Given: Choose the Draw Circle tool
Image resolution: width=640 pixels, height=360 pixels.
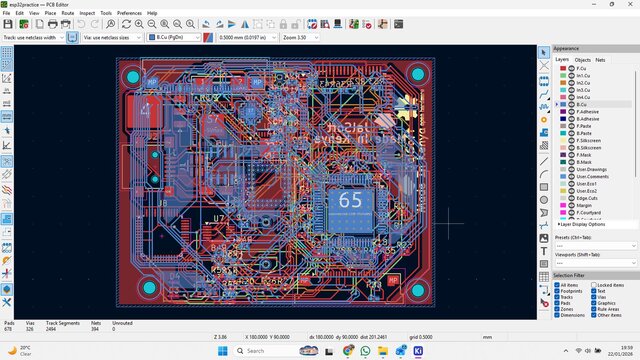Looking at the screenshot, I should pyautogui.click(x=544, y=200).
